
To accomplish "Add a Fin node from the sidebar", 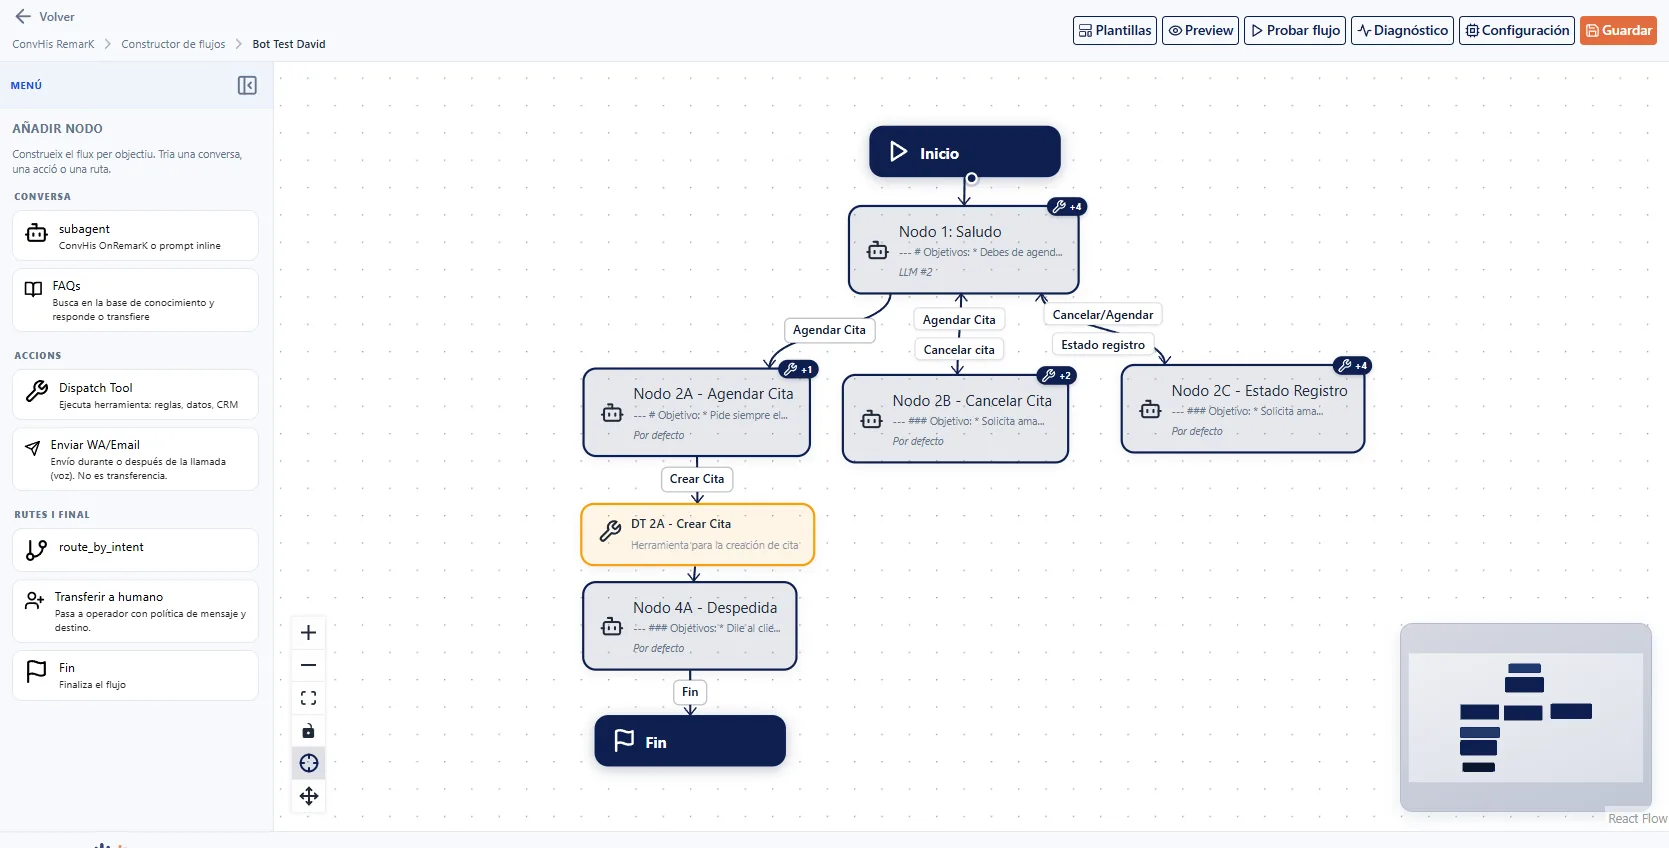I will pos(135,676).
